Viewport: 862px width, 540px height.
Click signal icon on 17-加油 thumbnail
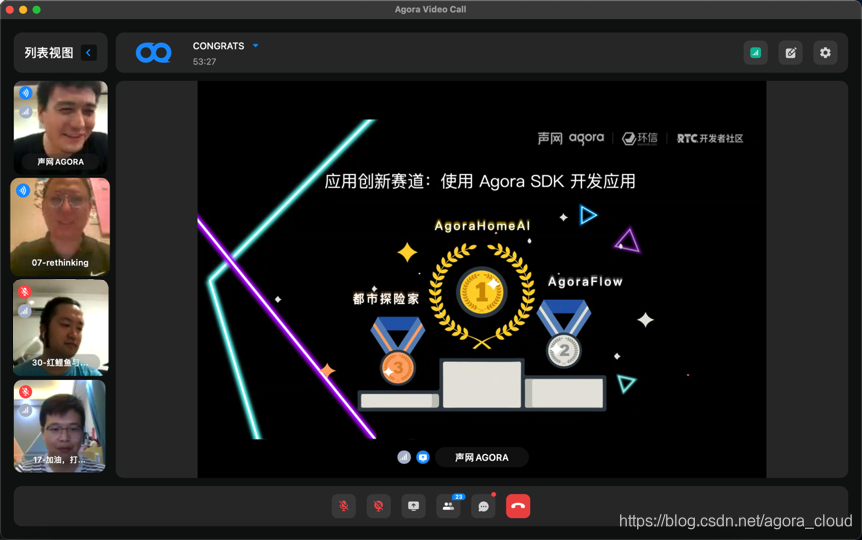(x=25, y=411)
